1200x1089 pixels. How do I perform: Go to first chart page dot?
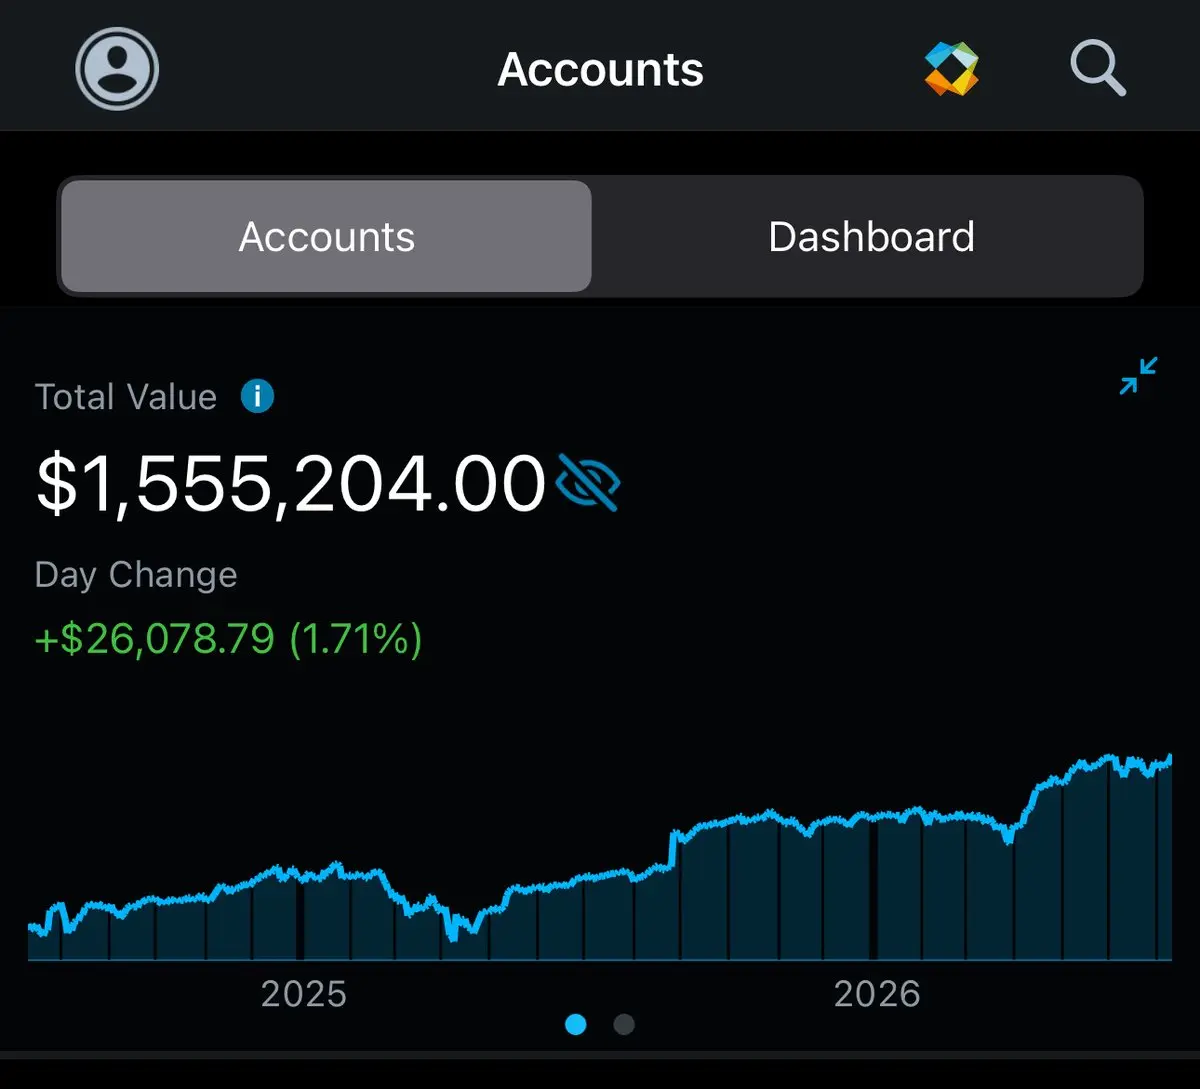pyautogui.click(x=576, y=1024)
